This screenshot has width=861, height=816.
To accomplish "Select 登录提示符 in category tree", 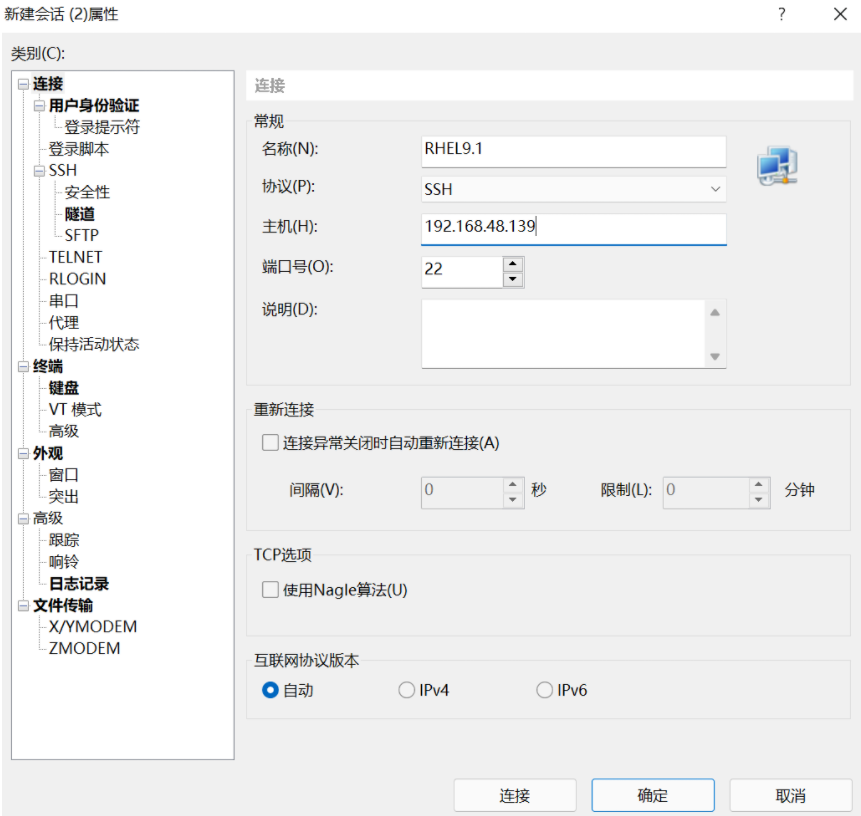I will coord(102,127).
